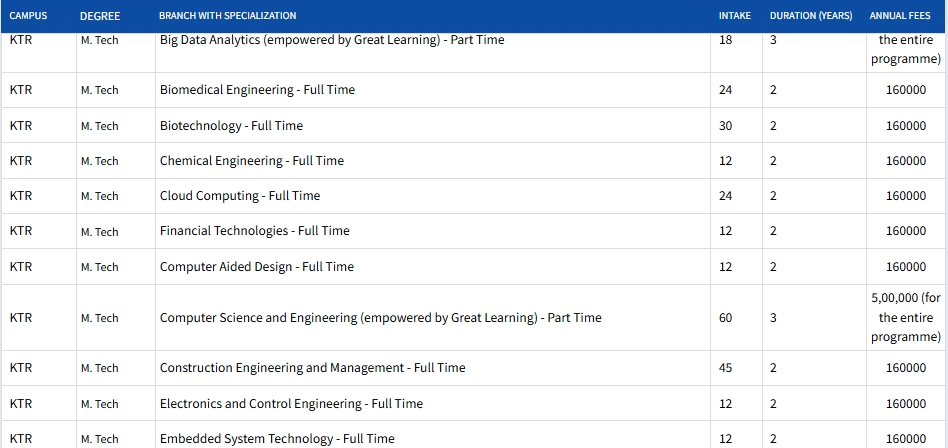
Task: Click the DEGREE column header
Action: pos(100,16)
